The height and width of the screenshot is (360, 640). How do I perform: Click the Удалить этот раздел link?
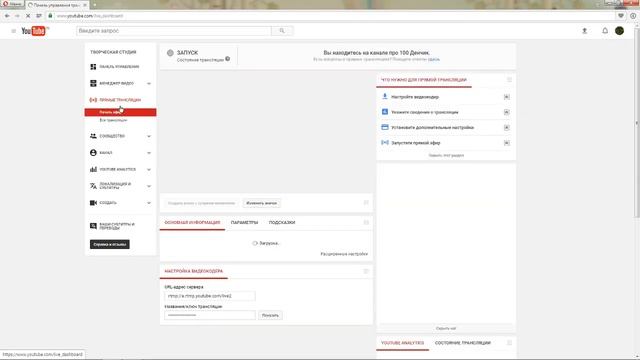click(446, 156)
